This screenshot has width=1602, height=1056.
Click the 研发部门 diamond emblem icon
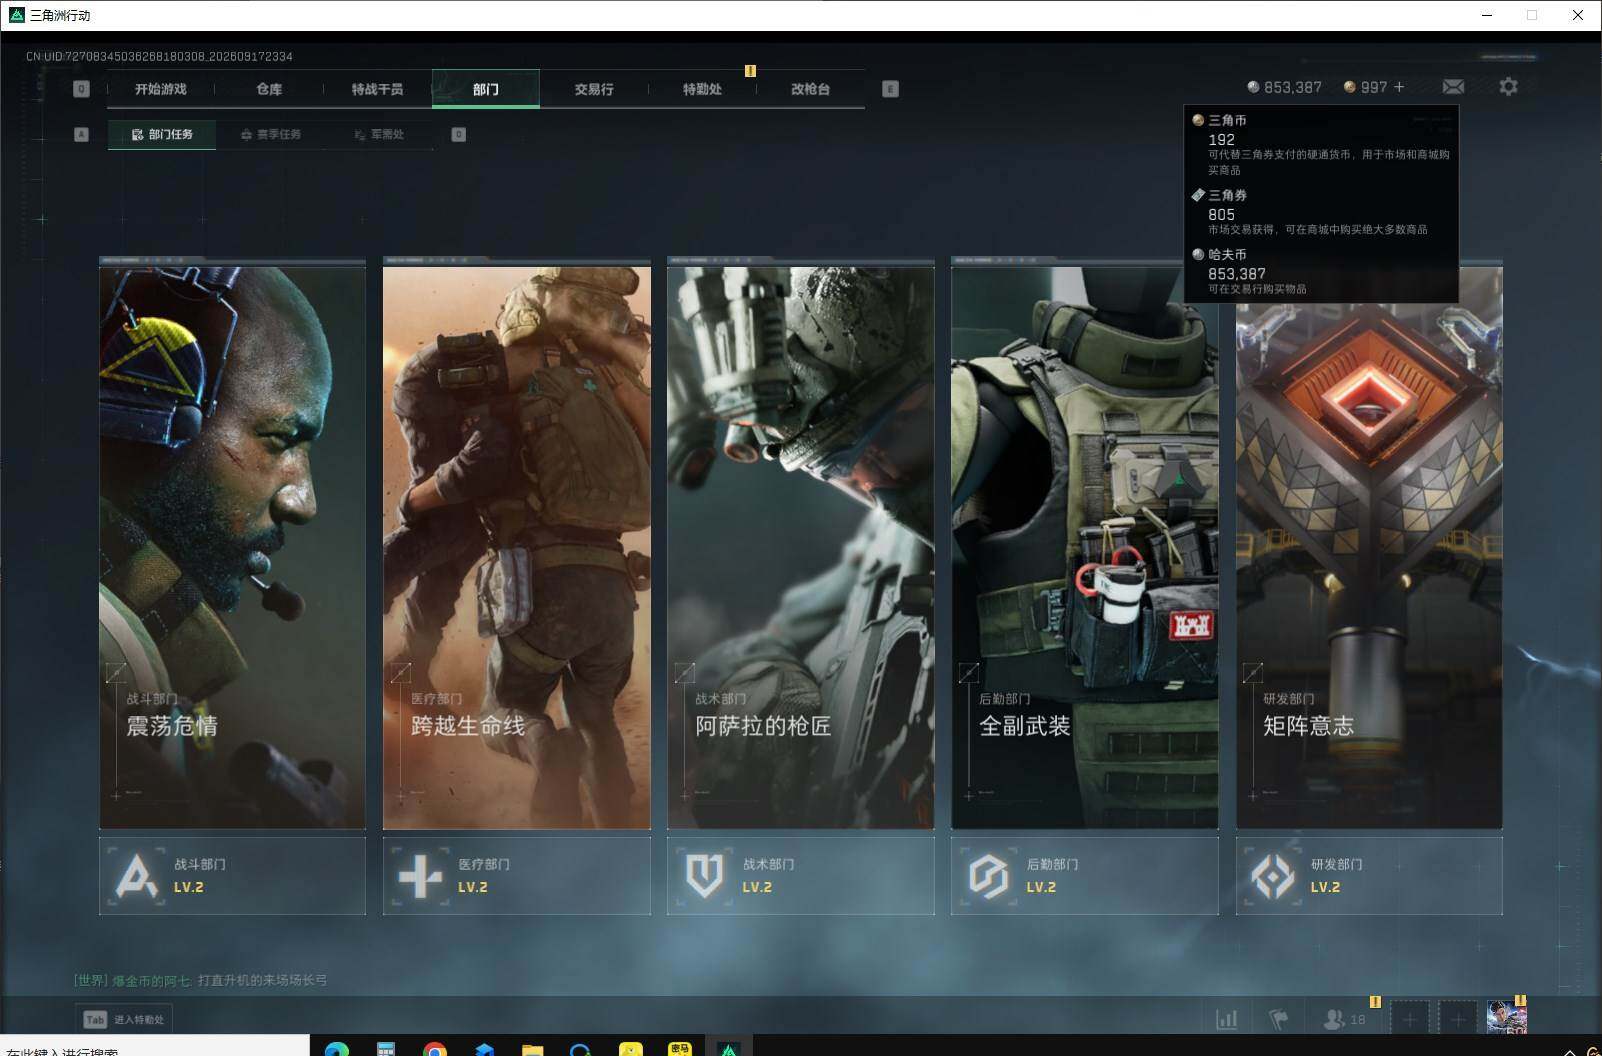coord(1273,877)
